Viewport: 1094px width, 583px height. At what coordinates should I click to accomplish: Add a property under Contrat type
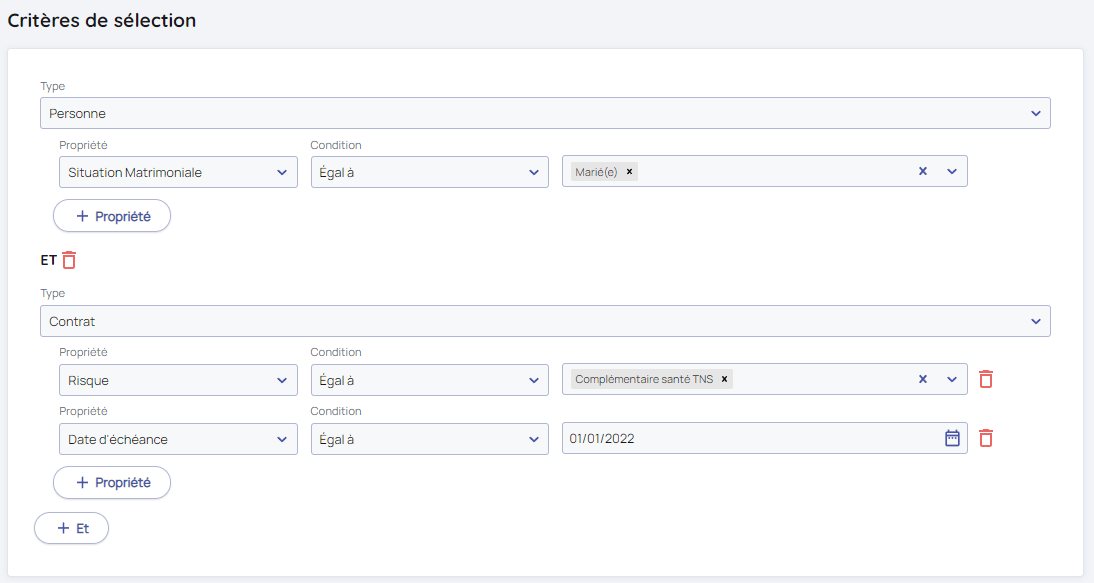(x=112, y=482)
